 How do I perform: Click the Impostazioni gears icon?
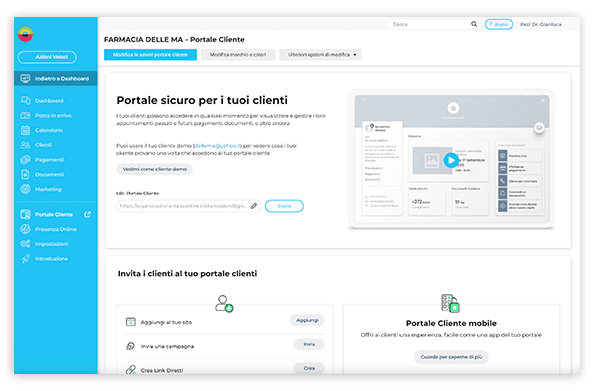tap(25, 244)
